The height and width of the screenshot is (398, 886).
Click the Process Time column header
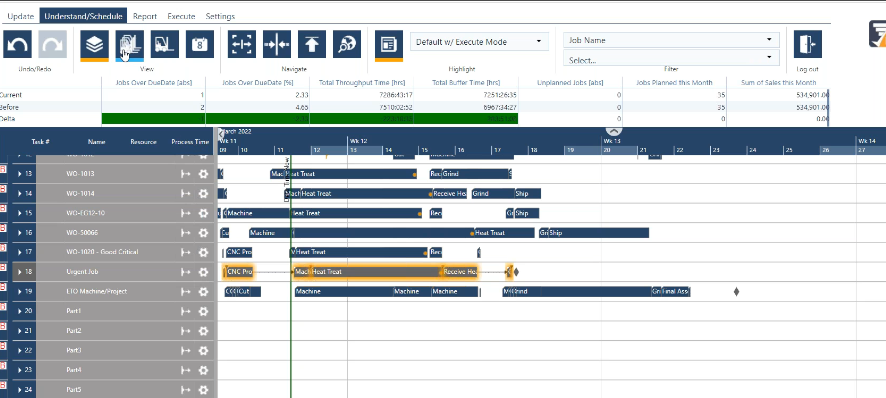click(x=190, y=142)
